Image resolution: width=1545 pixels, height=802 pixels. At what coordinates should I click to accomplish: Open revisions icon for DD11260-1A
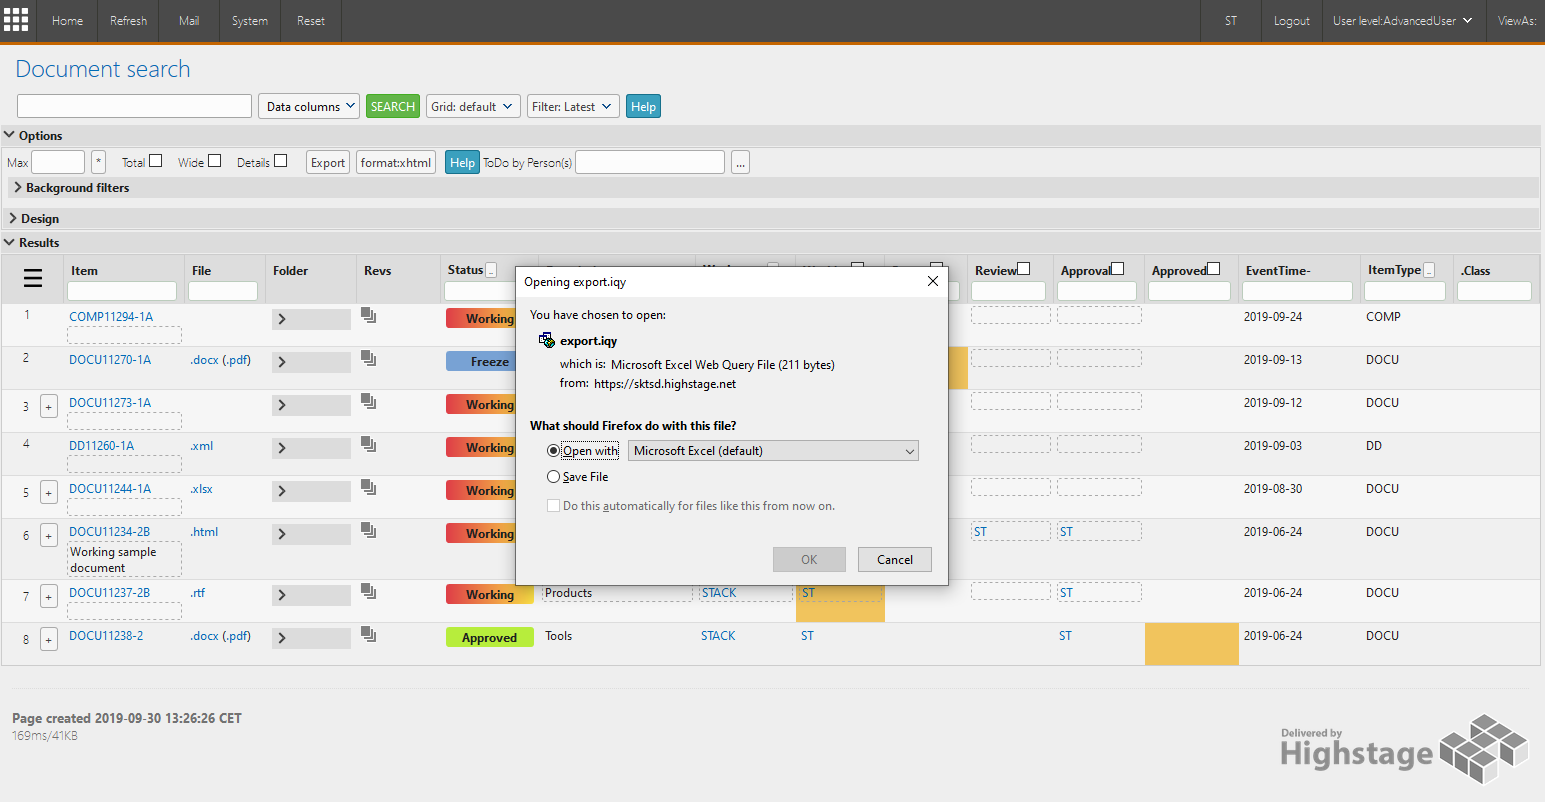[369, 444]
